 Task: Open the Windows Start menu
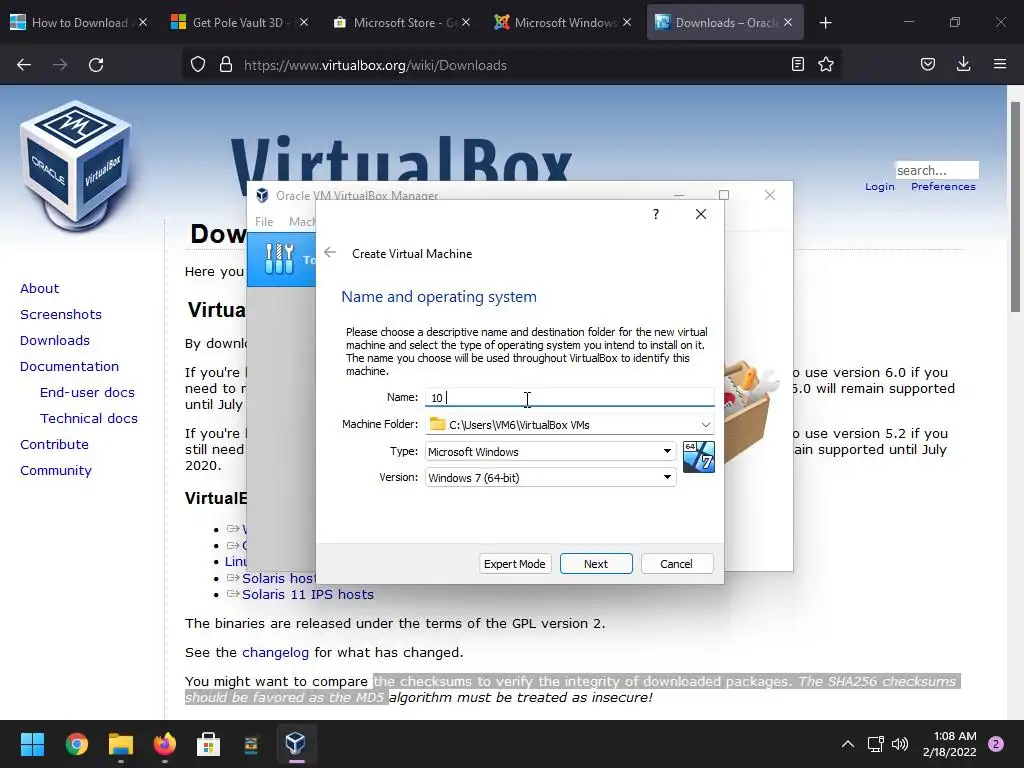[32, 744]
